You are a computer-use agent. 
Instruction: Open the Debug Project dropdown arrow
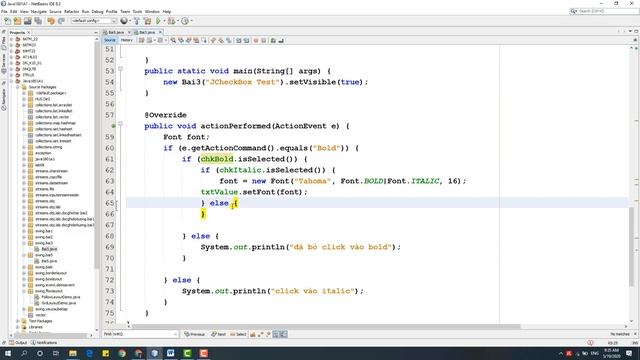click(x=178, y=21)
